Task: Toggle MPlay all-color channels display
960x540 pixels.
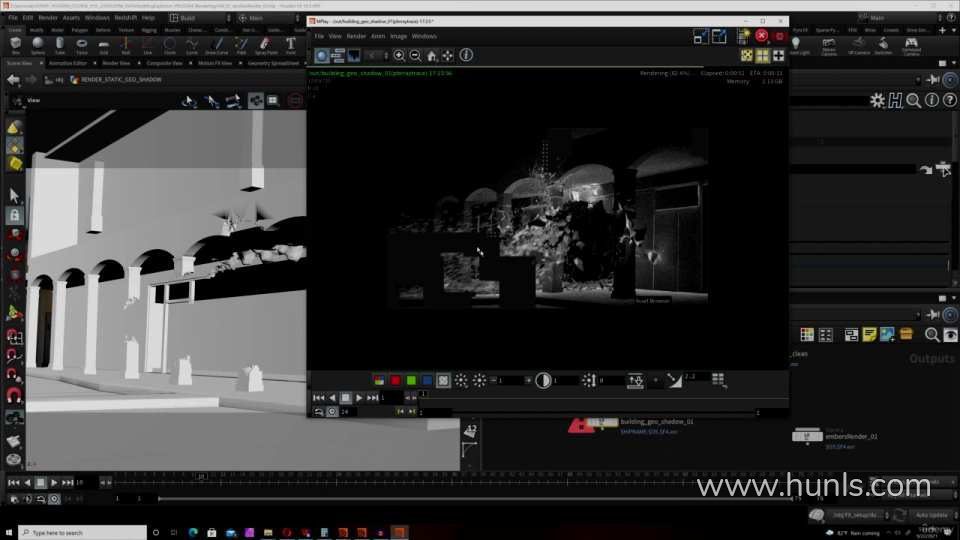Action: (379, 381)
